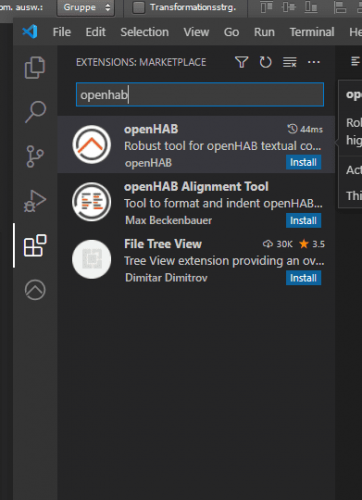Open the Source Control view
The width and height of the screenshot is (362, 500).
click(35, 156)
